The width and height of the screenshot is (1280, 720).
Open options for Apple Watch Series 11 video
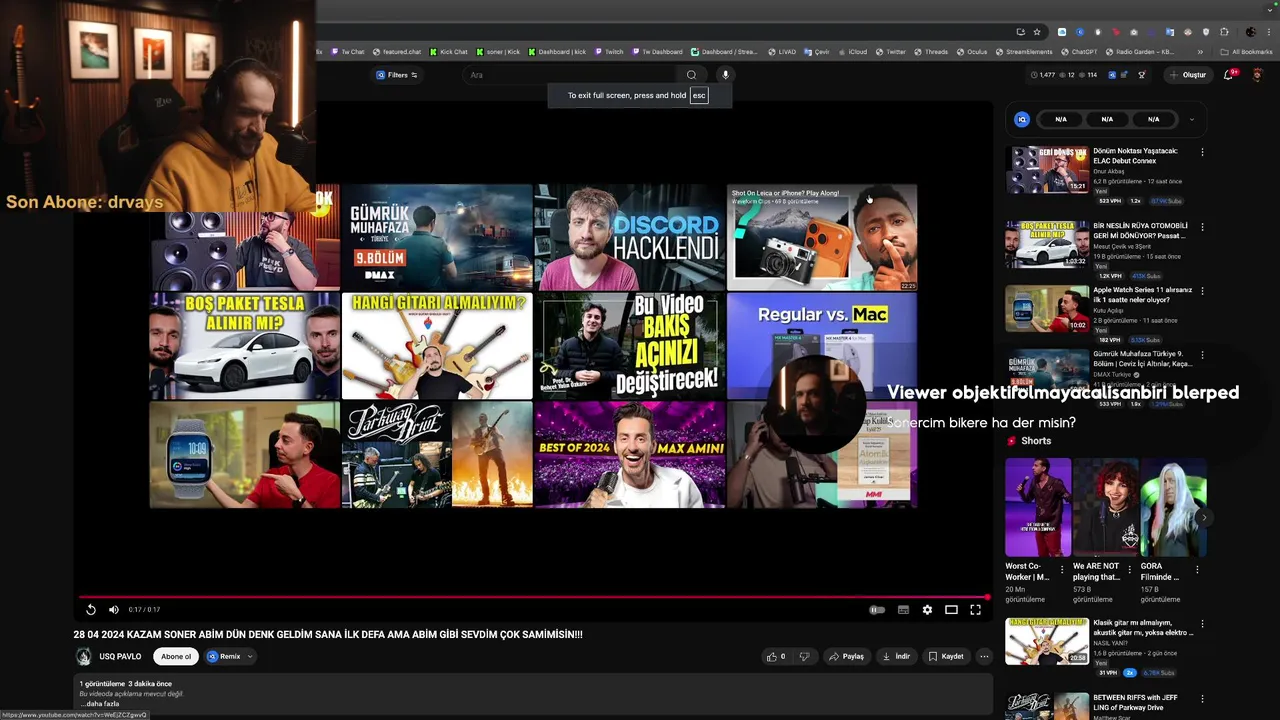click(1202, 291)
